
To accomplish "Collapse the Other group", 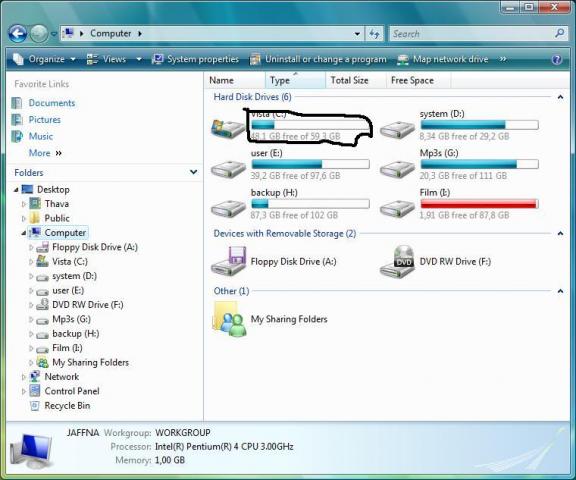I will click(x=560, y=291).
